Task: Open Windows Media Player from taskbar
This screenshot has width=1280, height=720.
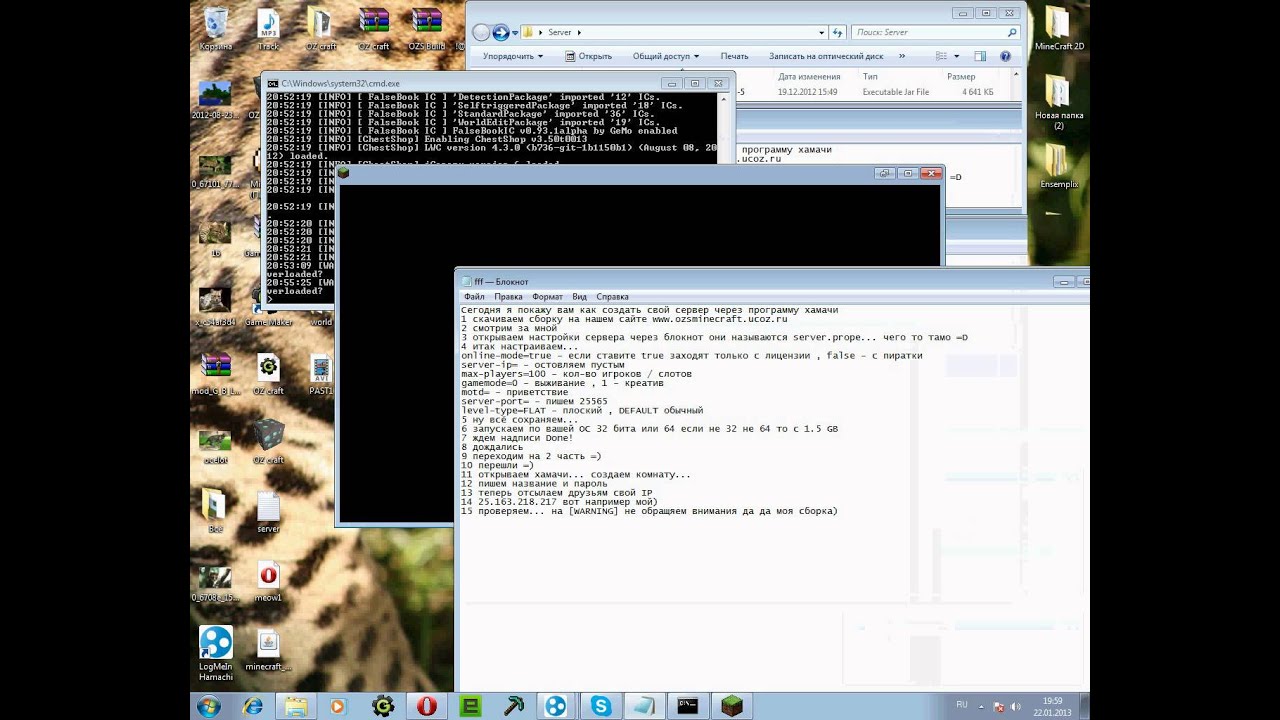Action: click(x=337, y=706)
